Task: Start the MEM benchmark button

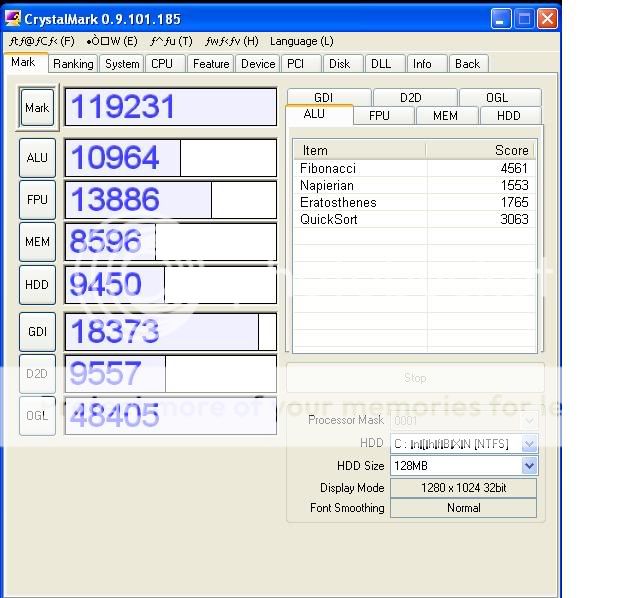Action: (37, 241)
